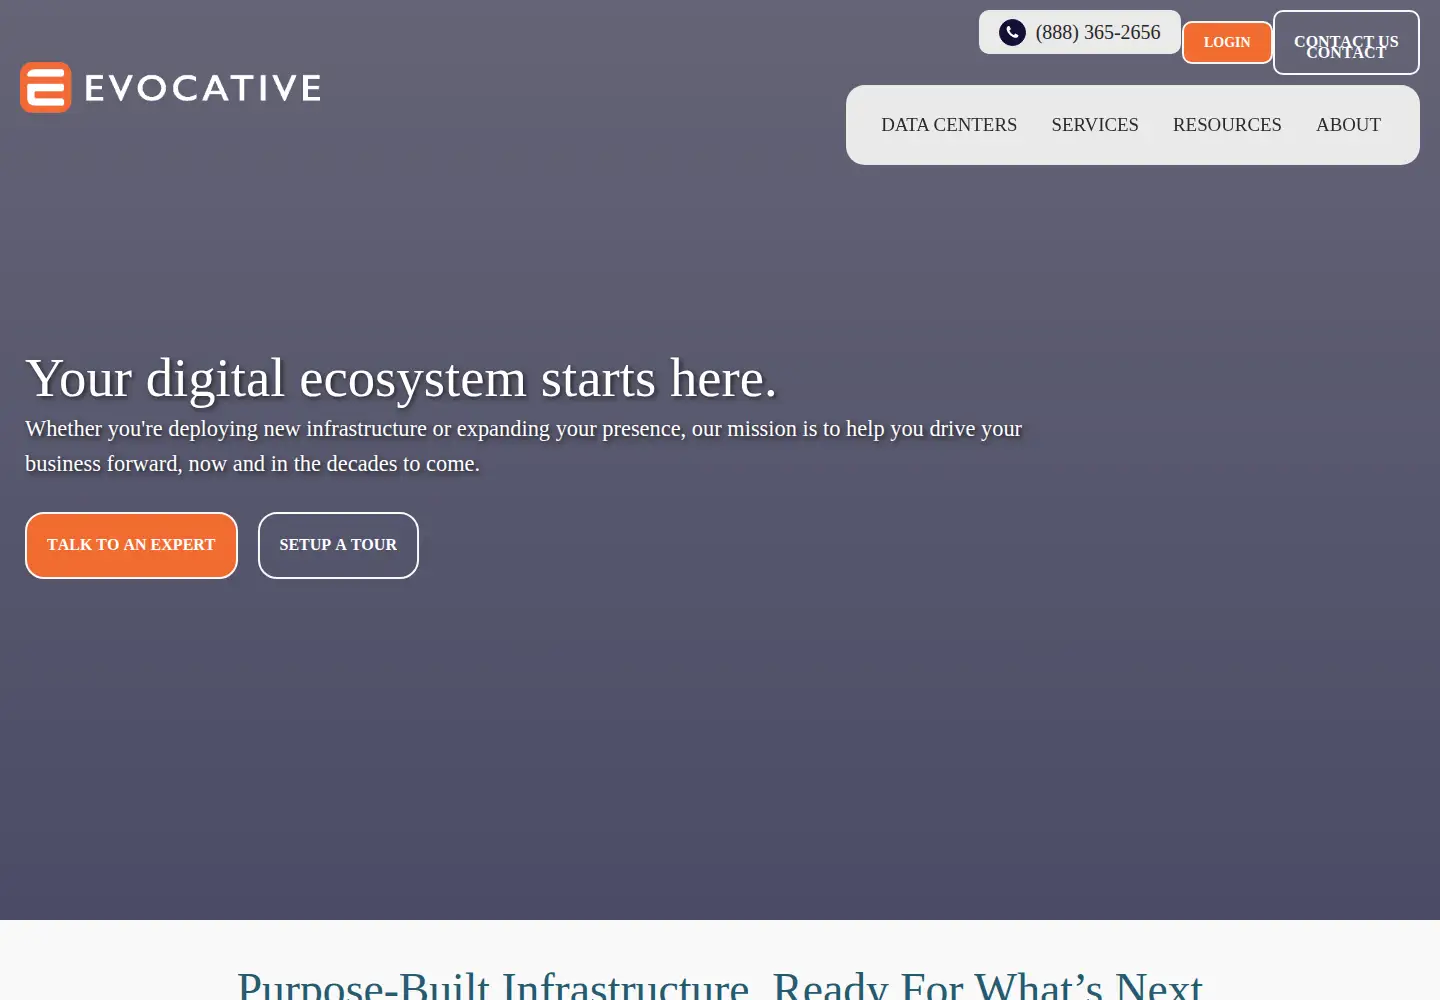This screenshot has width=1440, height=1000.
Task: Click the Setup a Tour button
Action: point(338,545)
